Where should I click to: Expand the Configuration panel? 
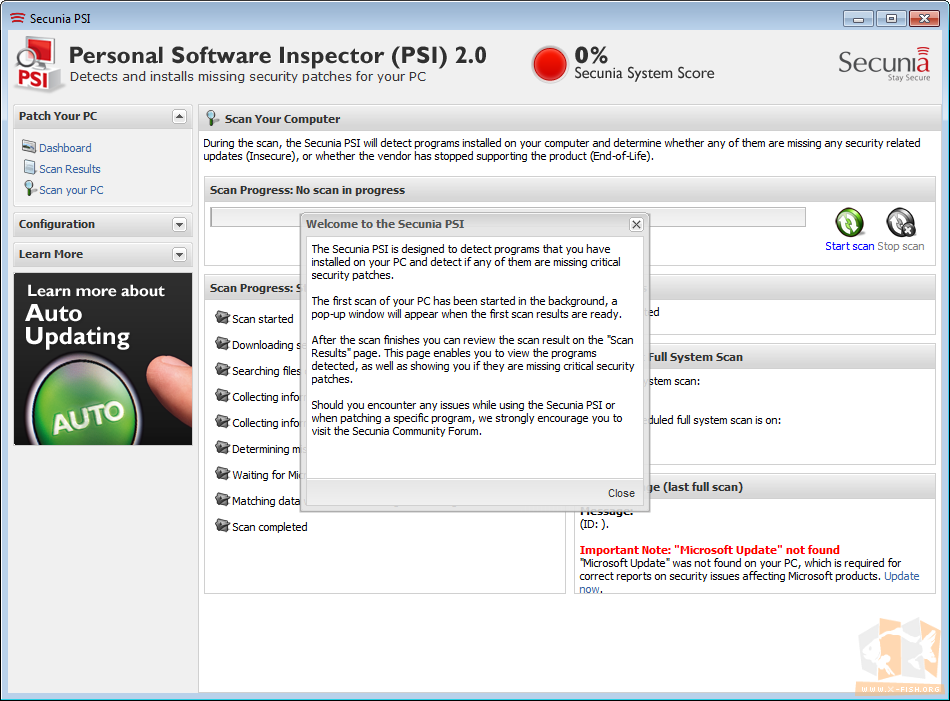point(179,224)
